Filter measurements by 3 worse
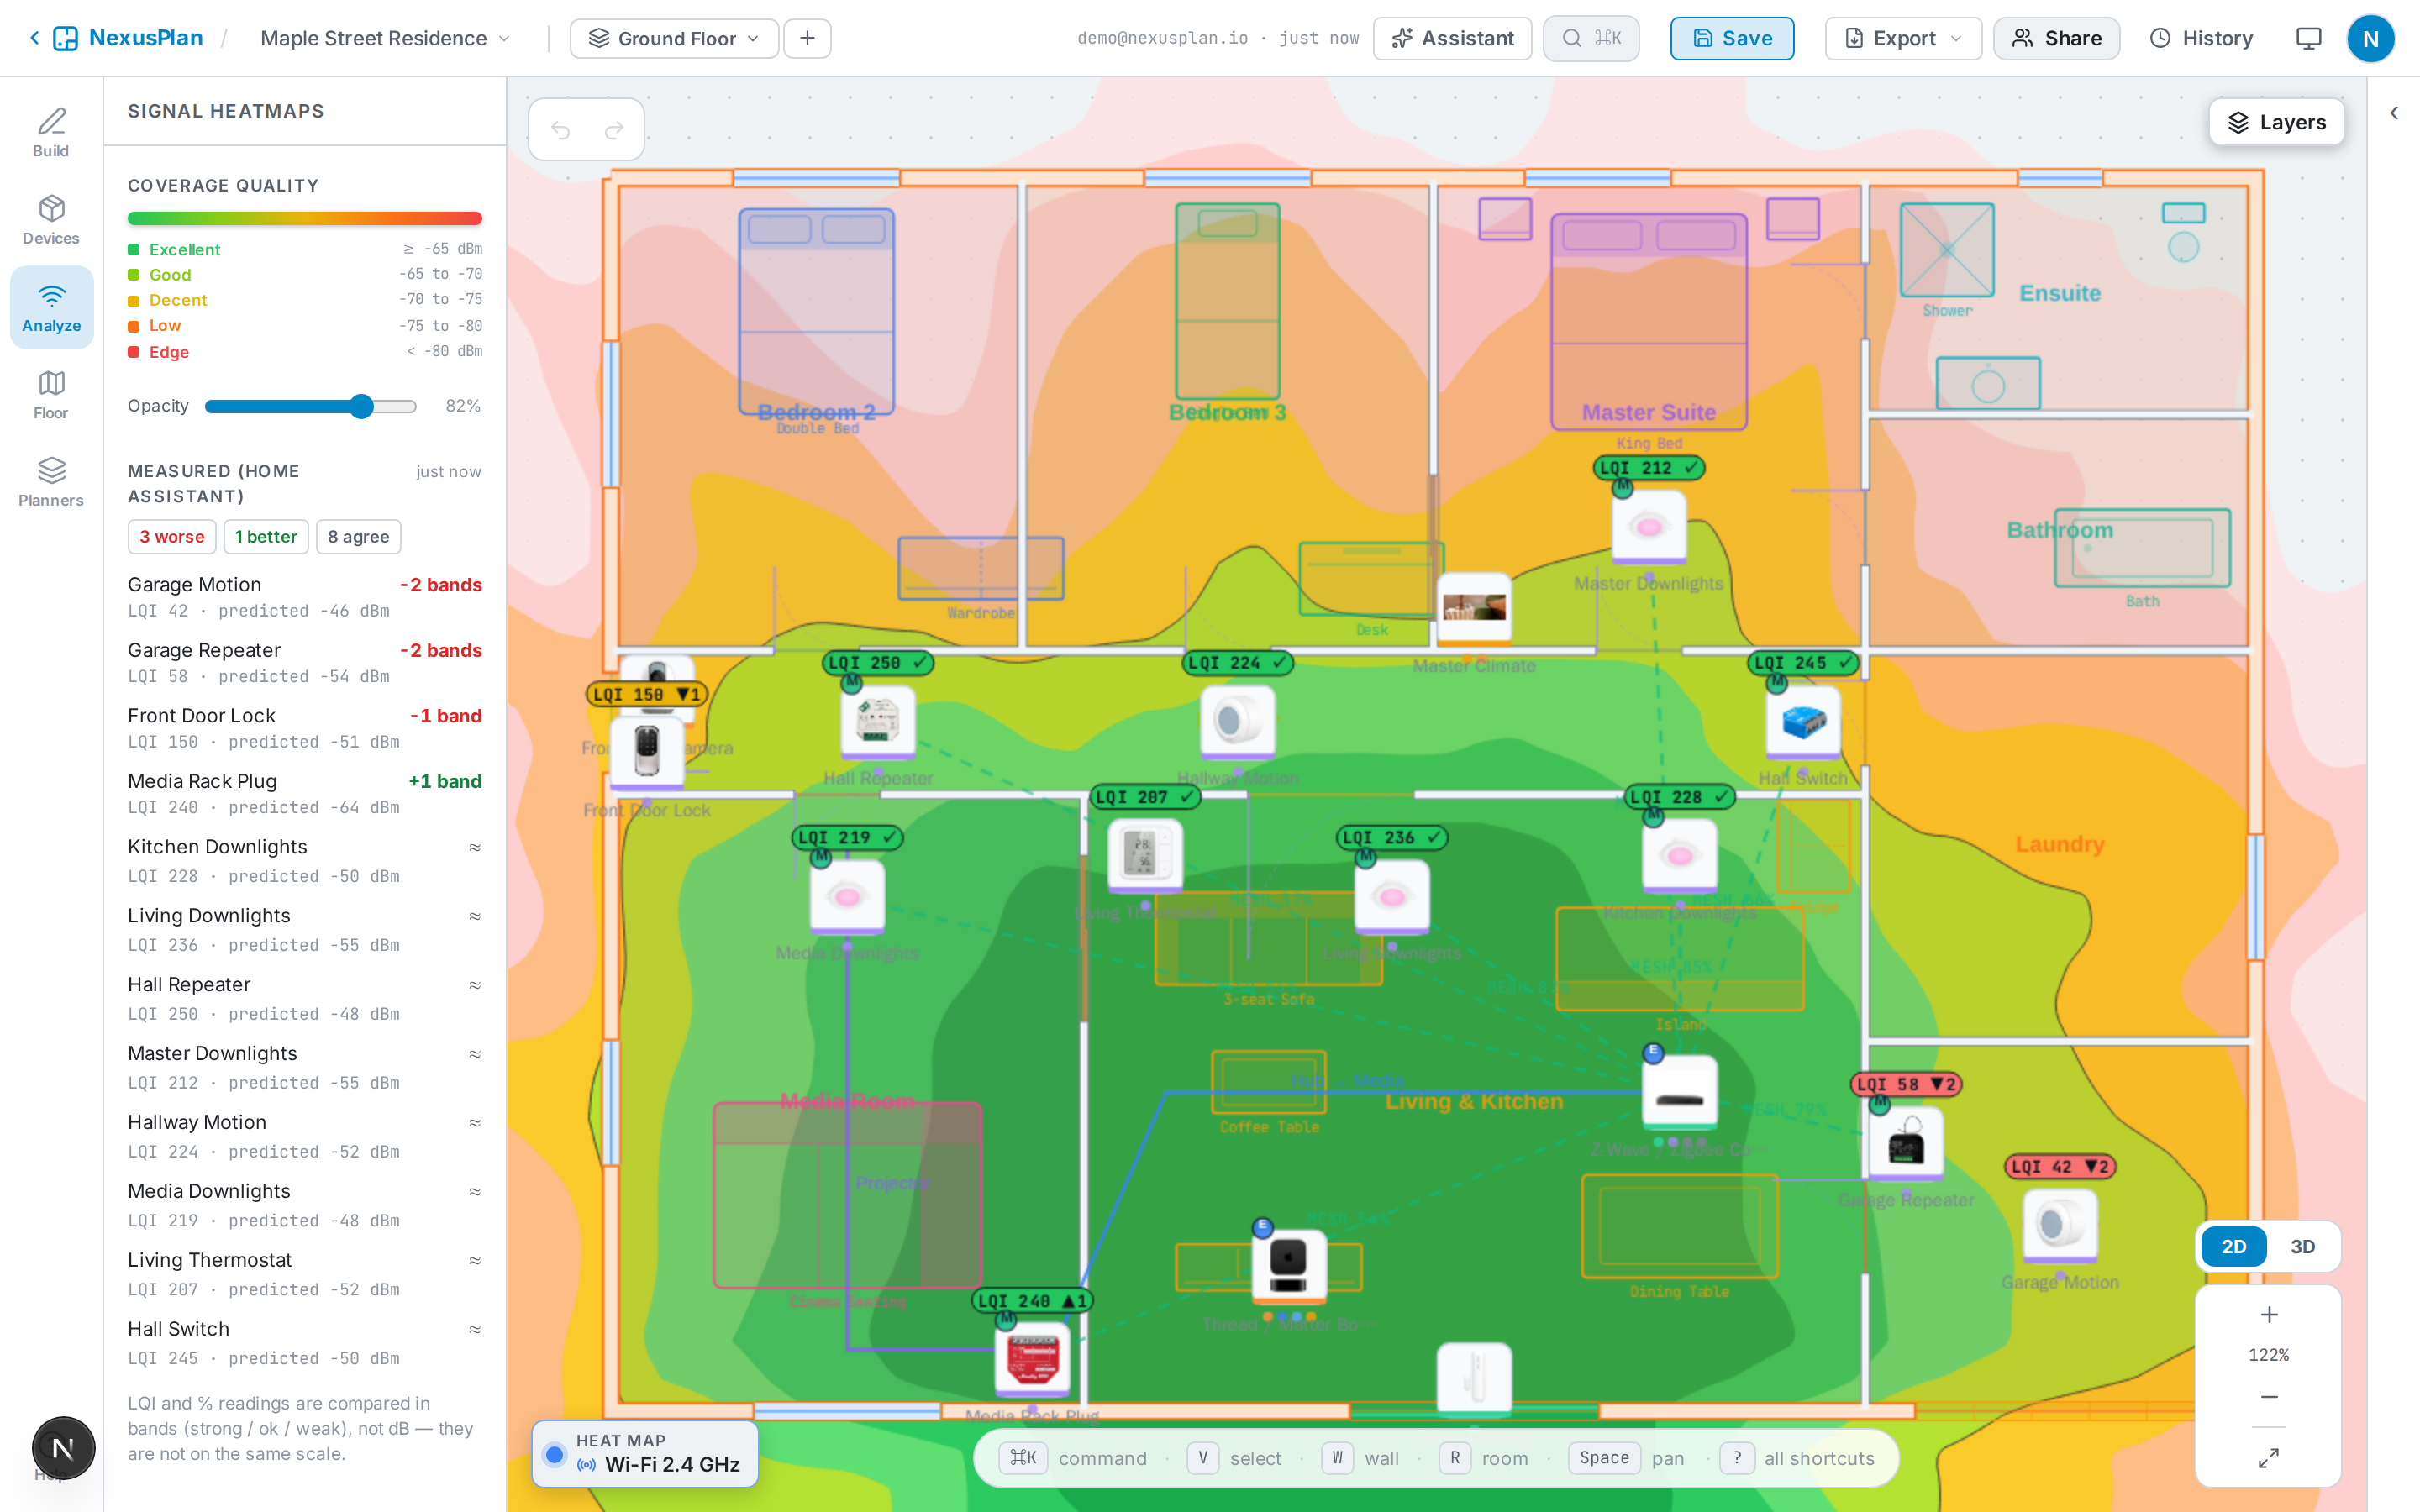The image size is (2420, 1512). pos(172,537)
